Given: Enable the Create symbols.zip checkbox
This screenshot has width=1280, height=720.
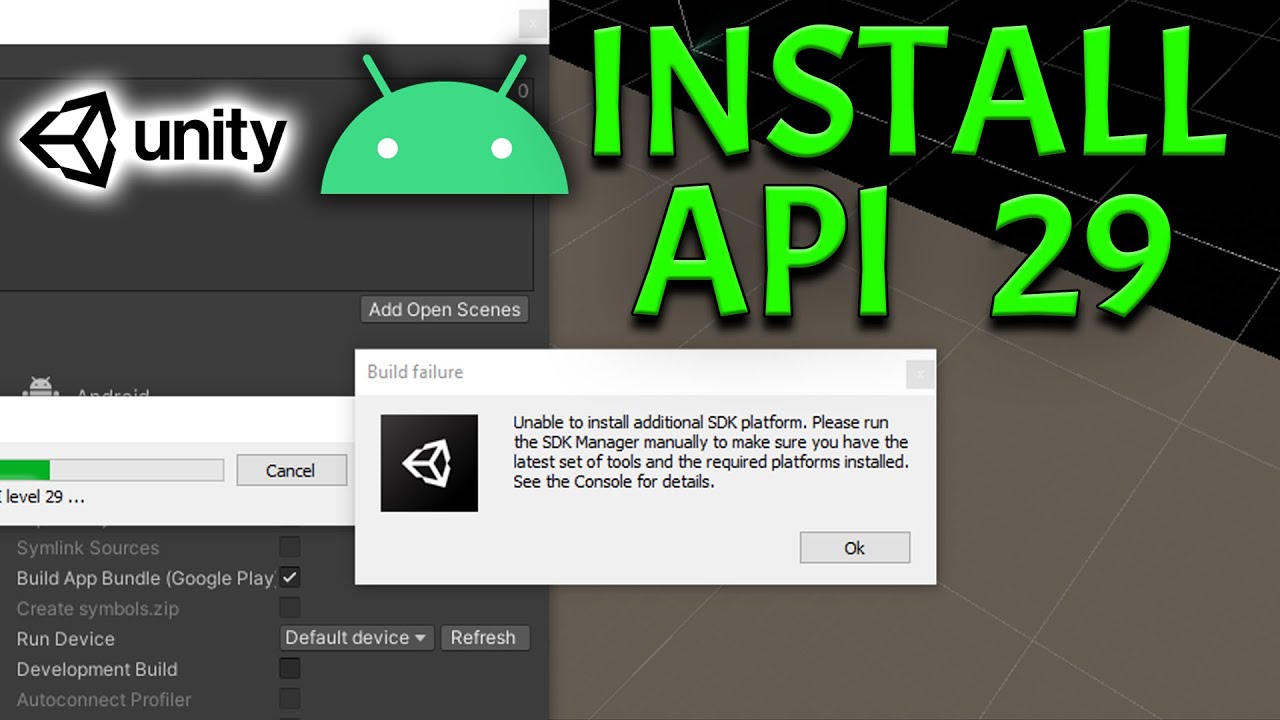Looking at the screenshot, I should tap(290, 608).
